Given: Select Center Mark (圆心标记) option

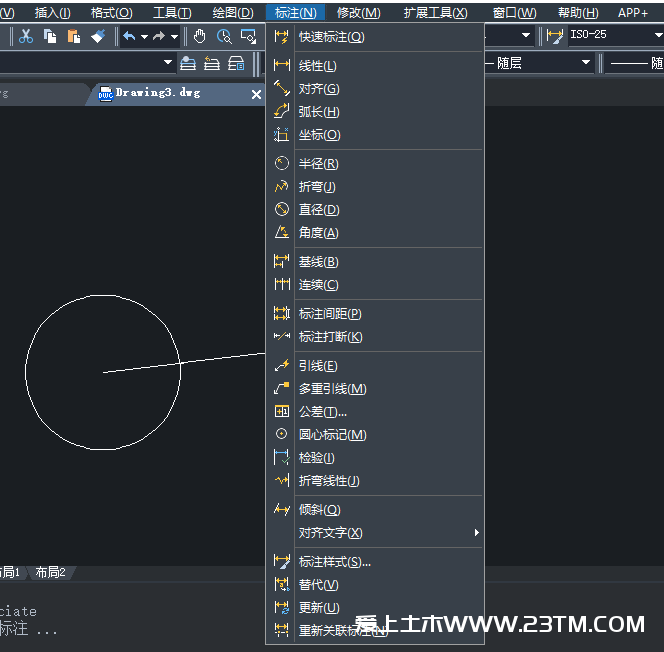Looking at the screenshot, I should click(x=332, y=435).
